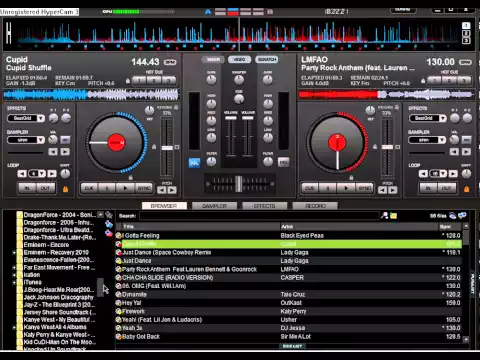Click left deck loop IN button

tap(27, 188)
